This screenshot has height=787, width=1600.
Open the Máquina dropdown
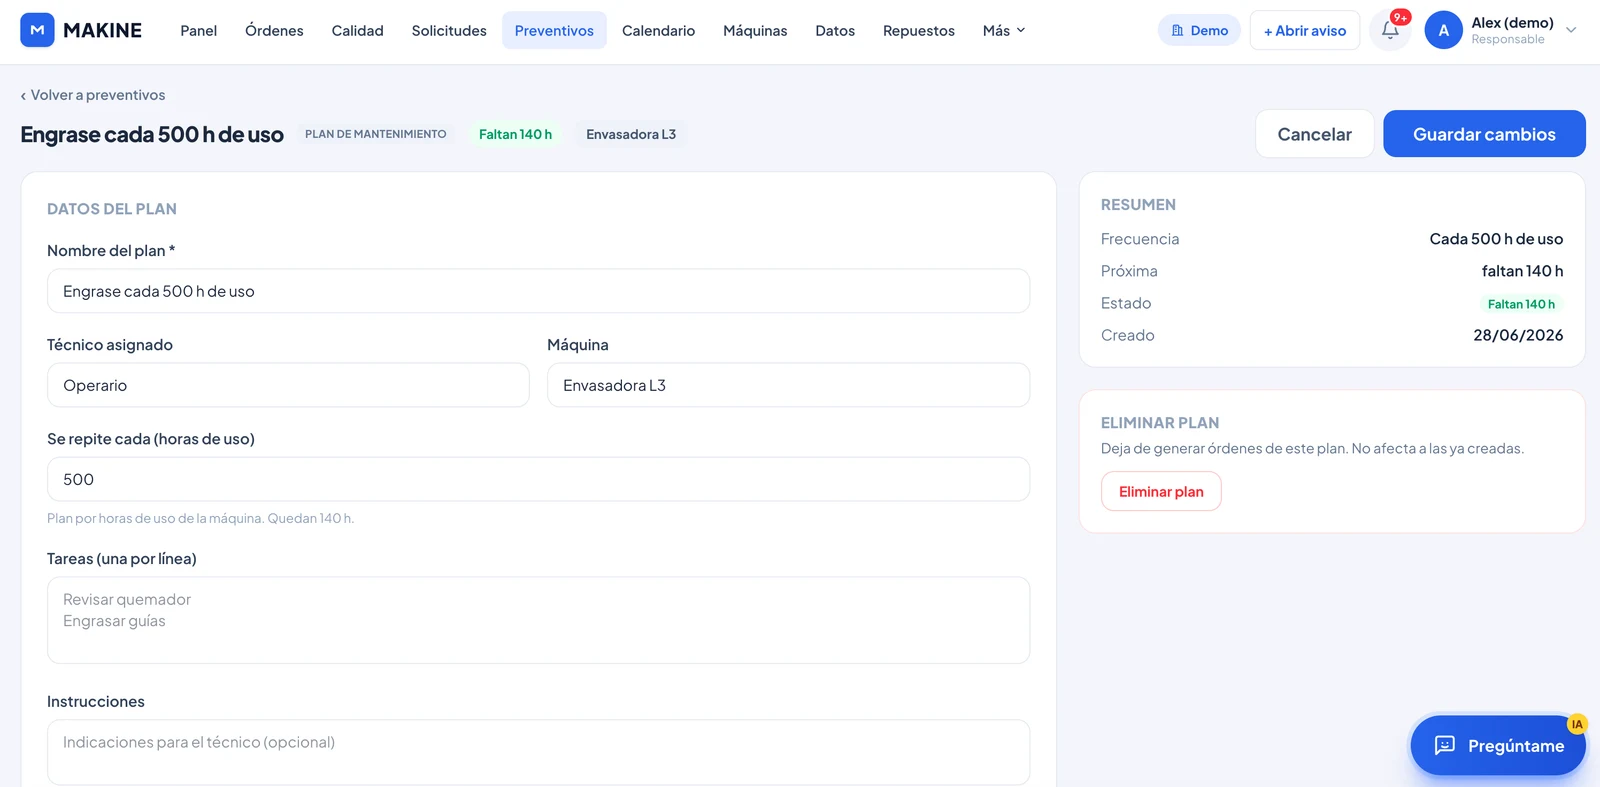pos(788,385)
